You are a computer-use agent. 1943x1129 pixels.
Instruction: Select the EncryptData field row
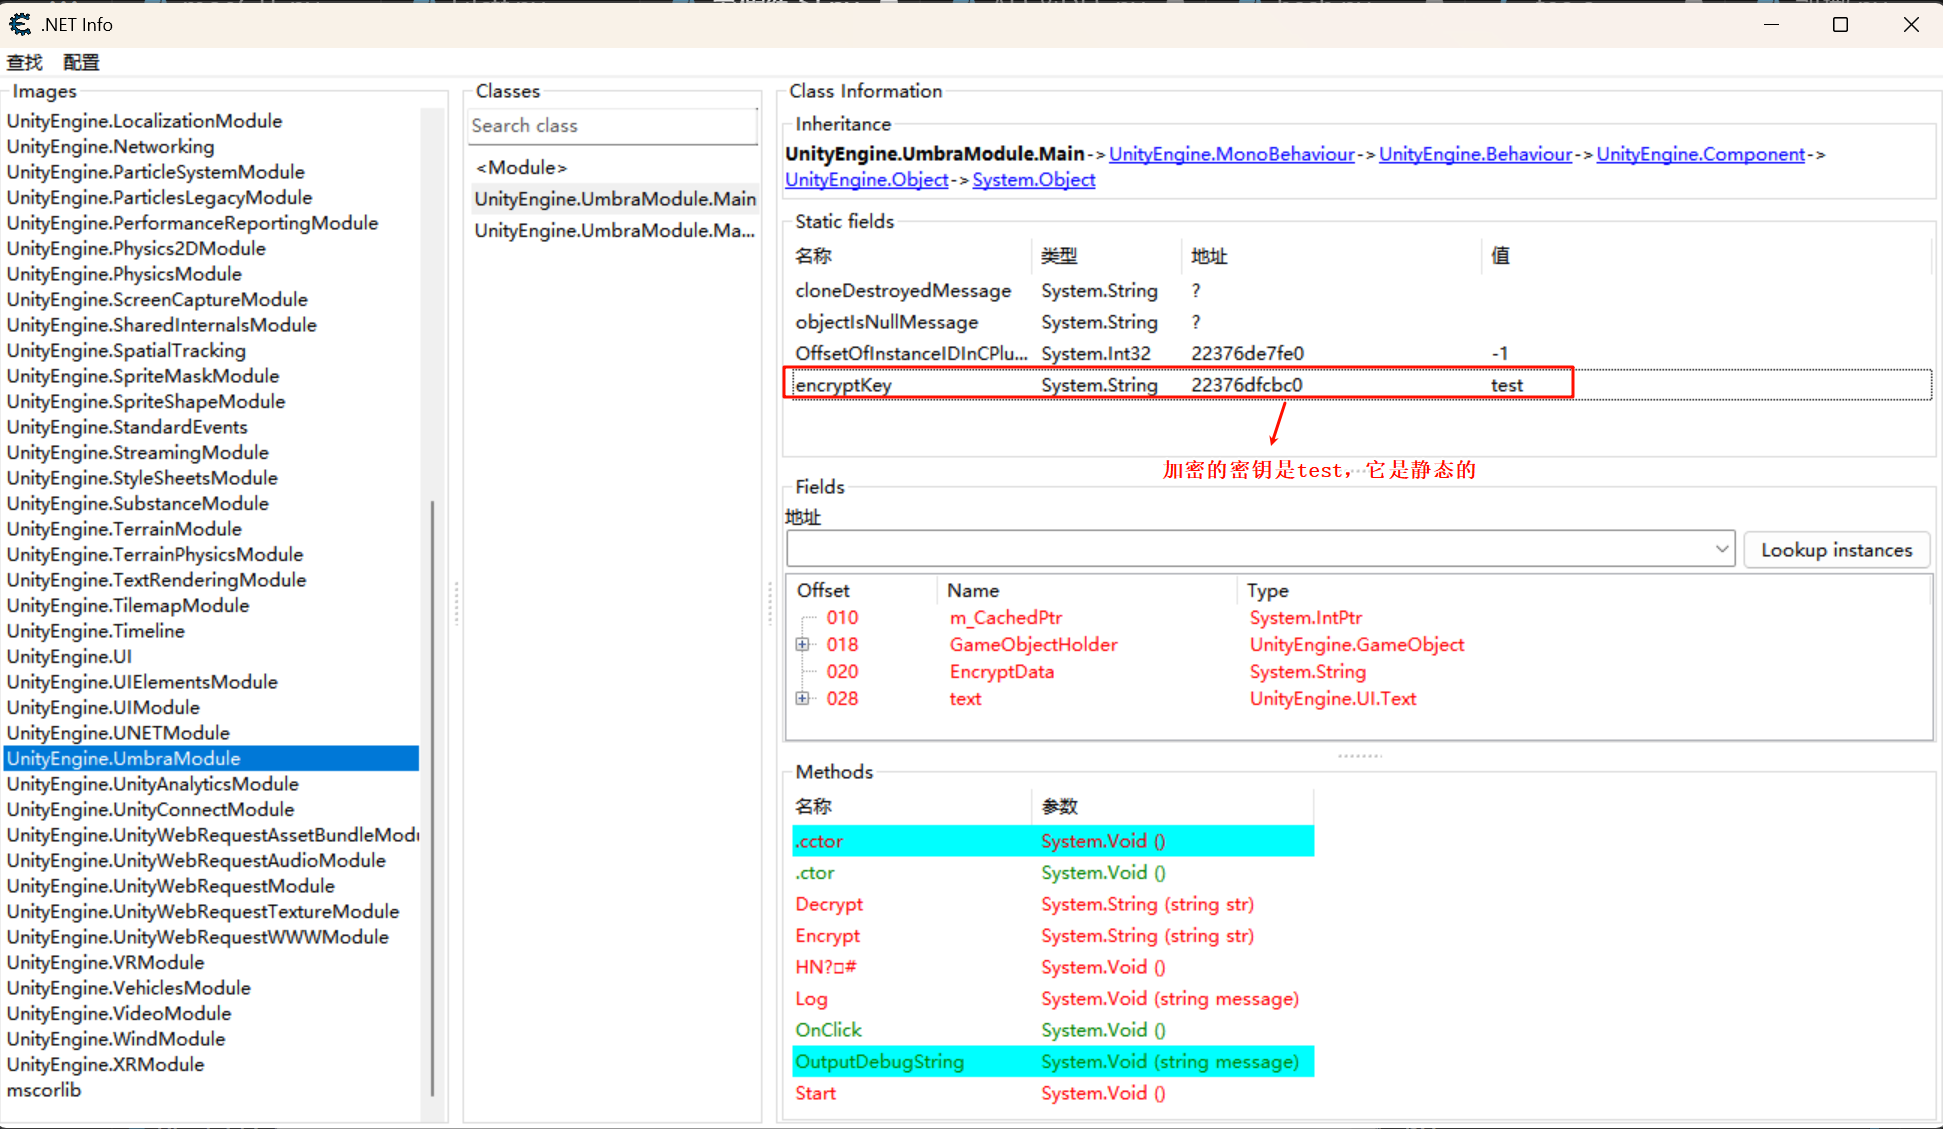point(1001,672)
